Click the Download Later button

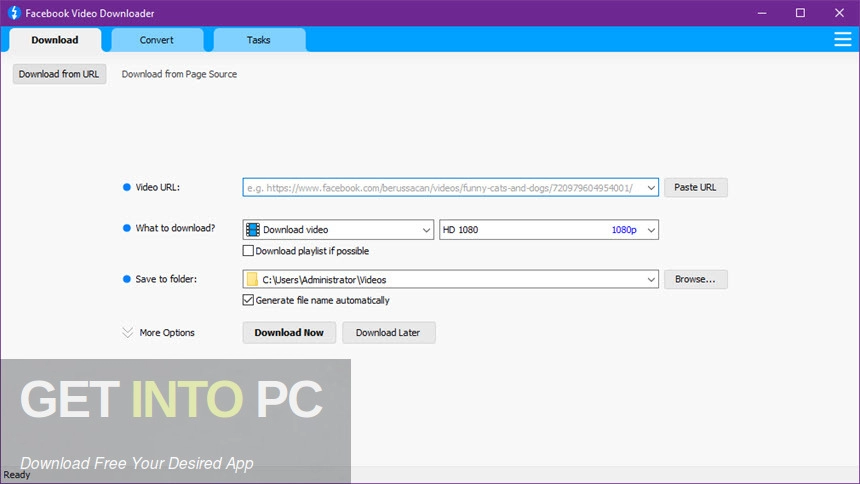point(388,333)
